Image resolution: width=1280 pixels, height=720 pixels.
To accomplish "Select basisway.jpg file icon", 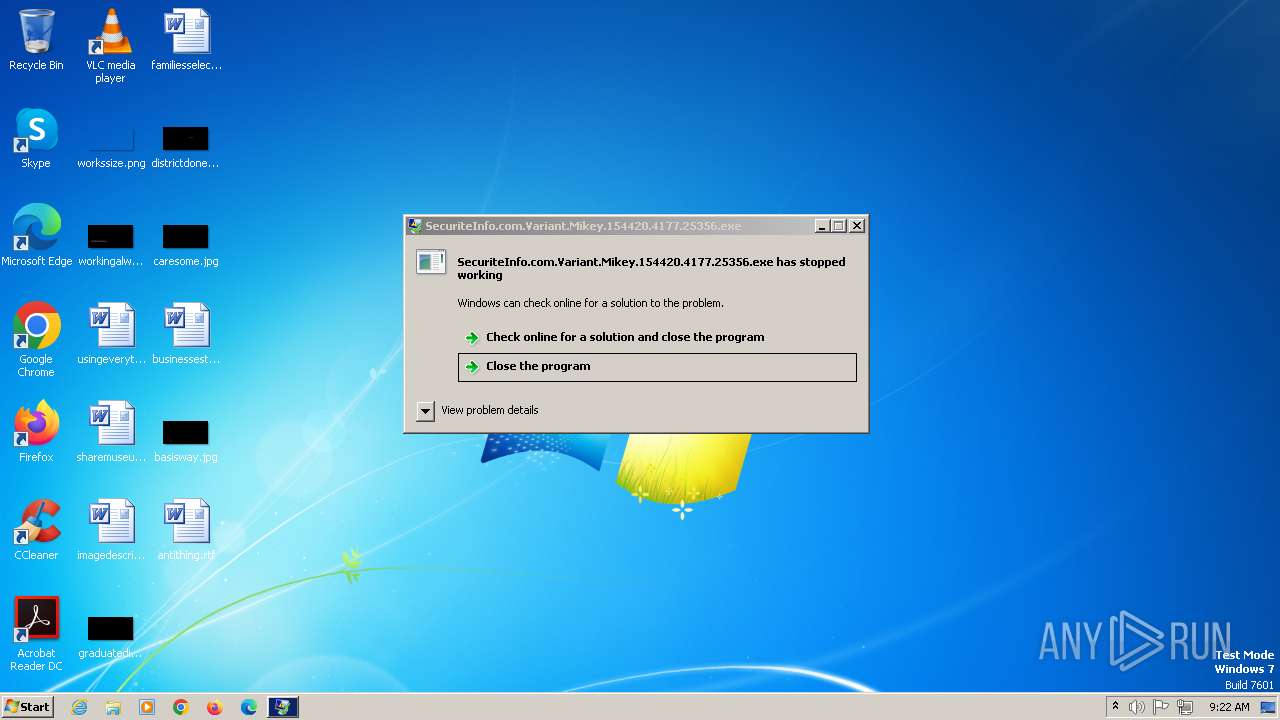I will coord(185,440).
